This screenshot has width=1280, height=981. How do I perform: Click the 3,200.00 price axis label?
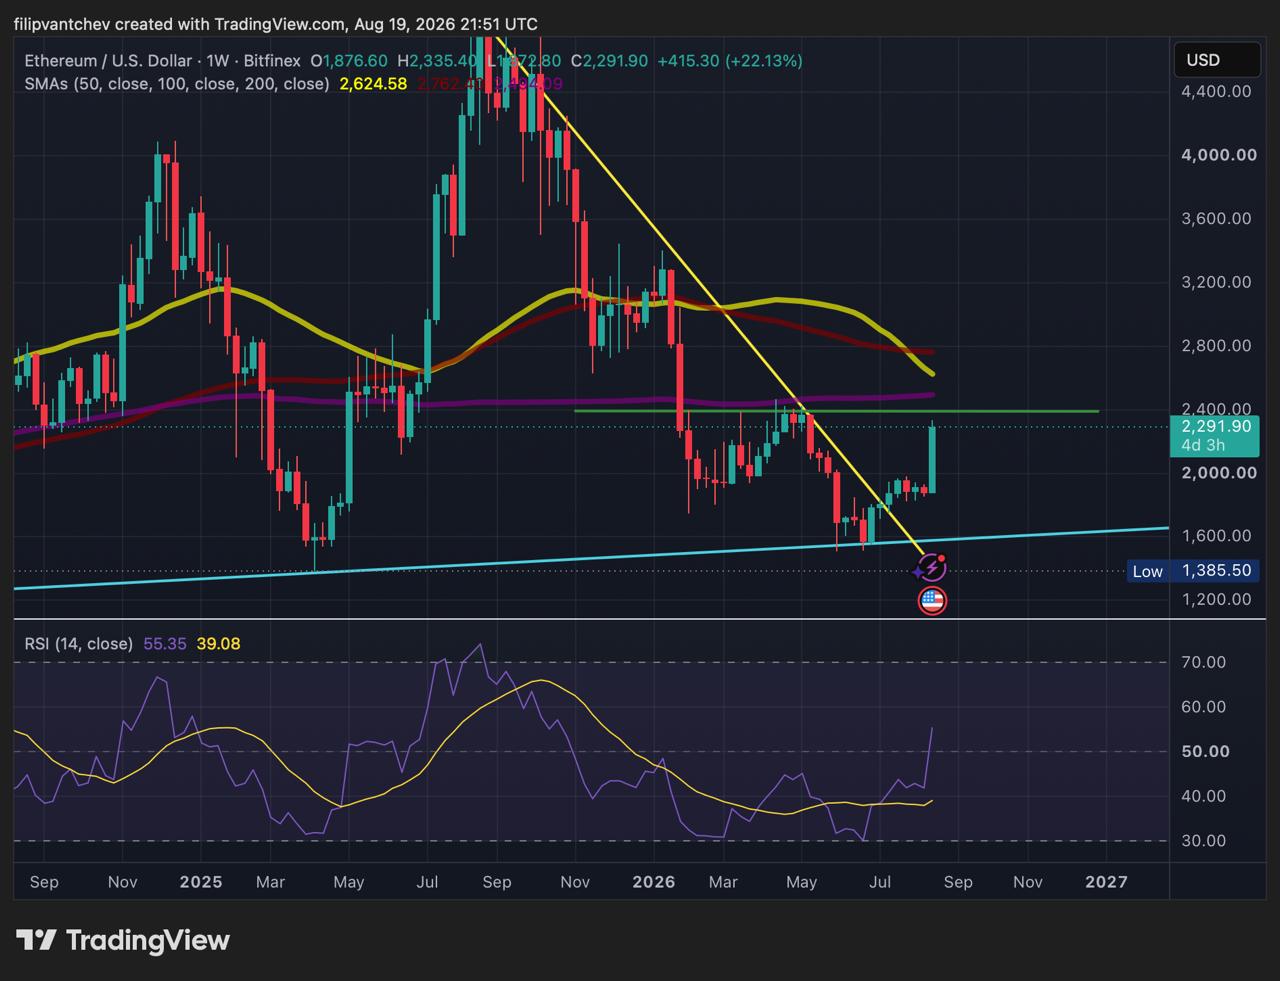1216,282
